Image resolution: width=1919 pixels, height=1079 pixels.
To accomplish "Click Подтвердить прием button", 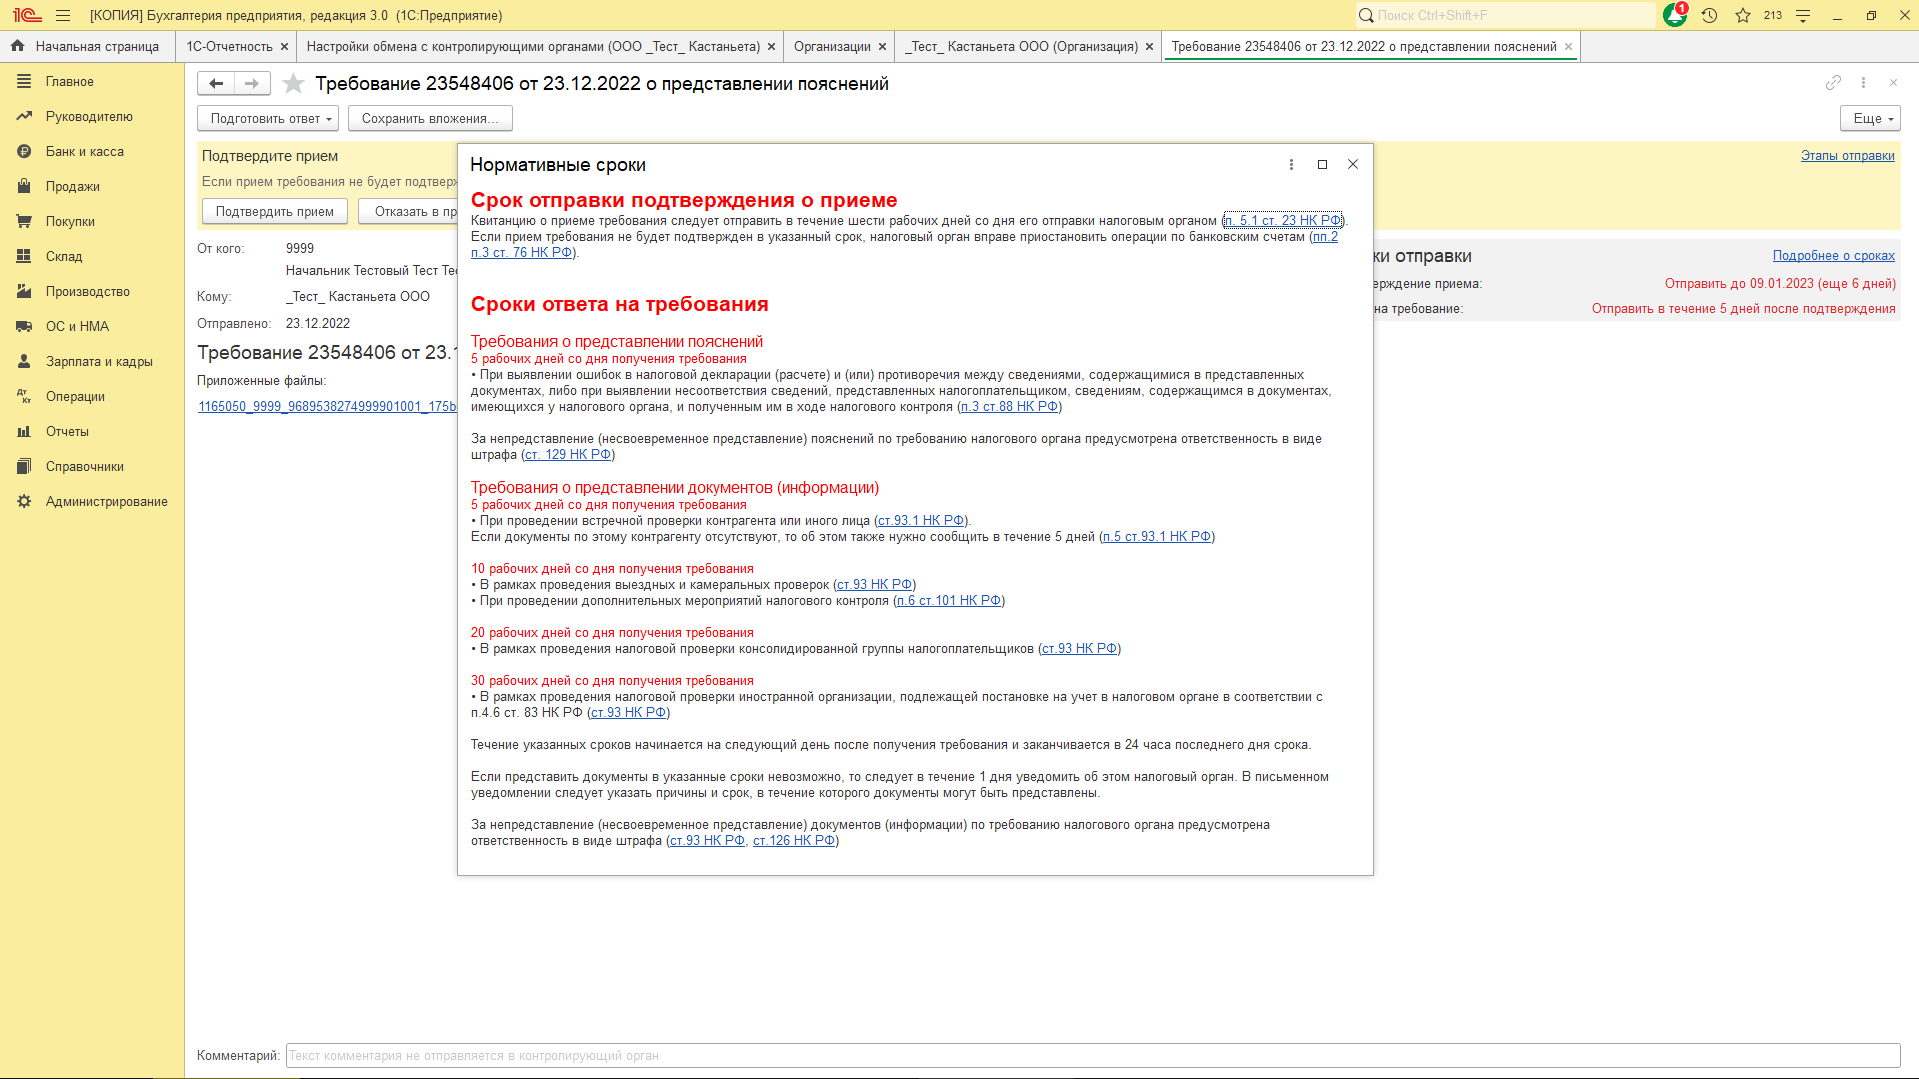I will (x=275, y=211).
